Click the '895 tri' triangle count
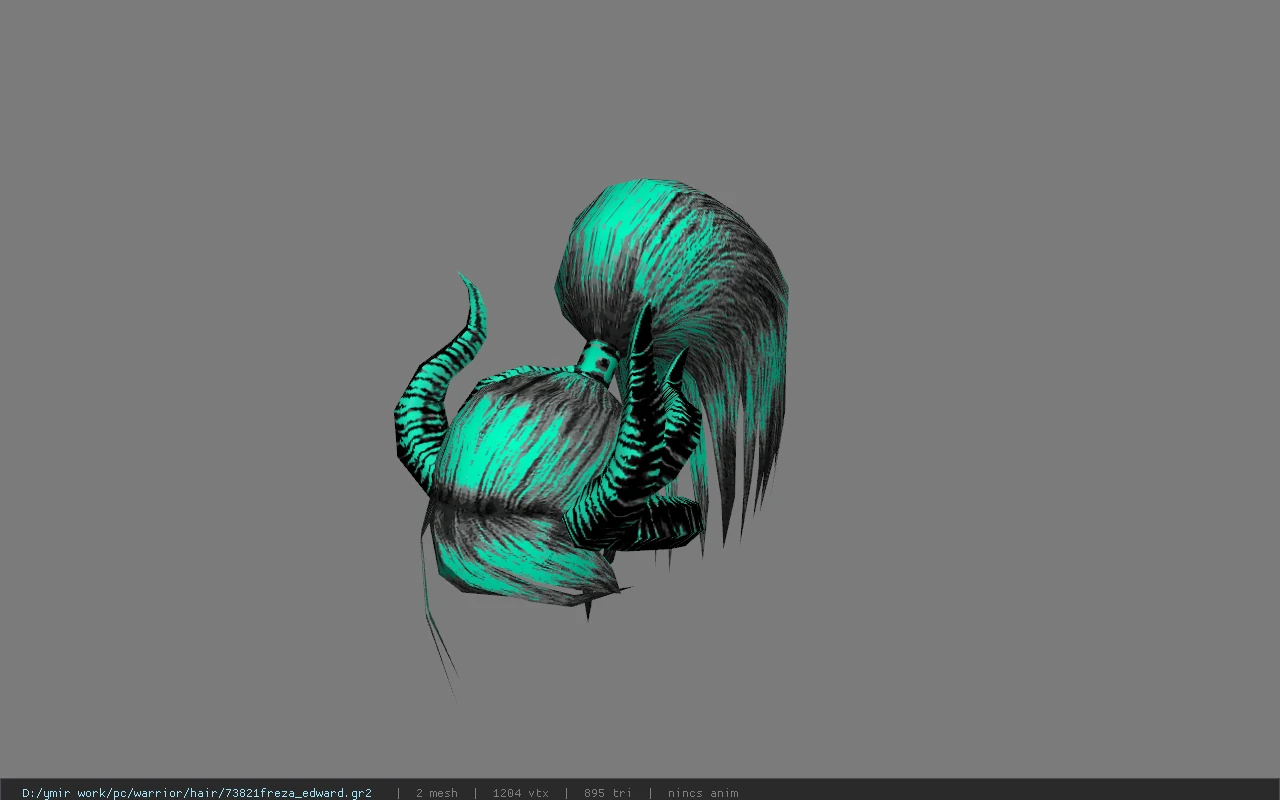The width and height of the screenshot is (1280, 800). tap(608, 793)
